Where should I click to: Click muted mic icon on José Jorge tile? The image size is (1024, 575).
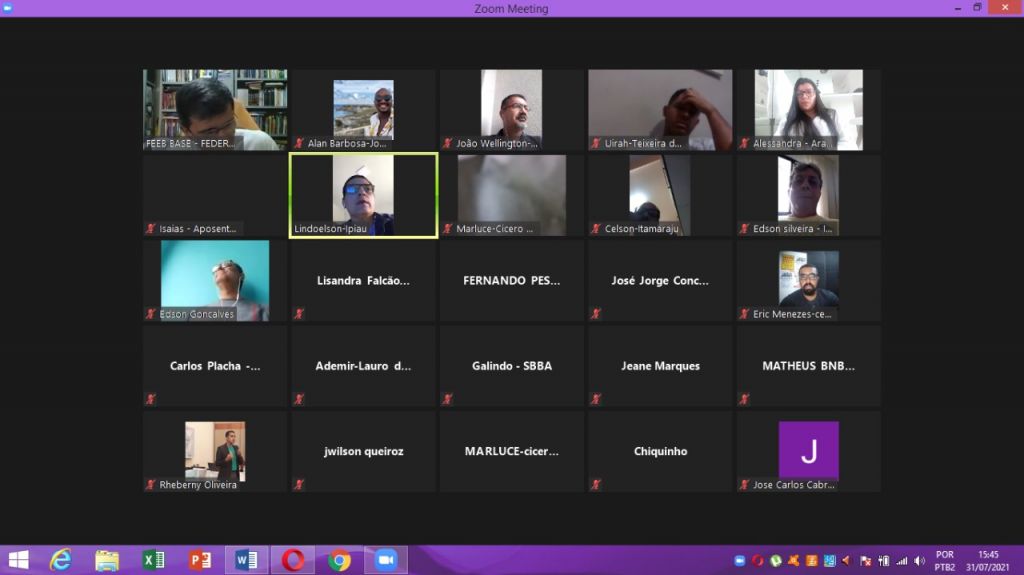596,314
